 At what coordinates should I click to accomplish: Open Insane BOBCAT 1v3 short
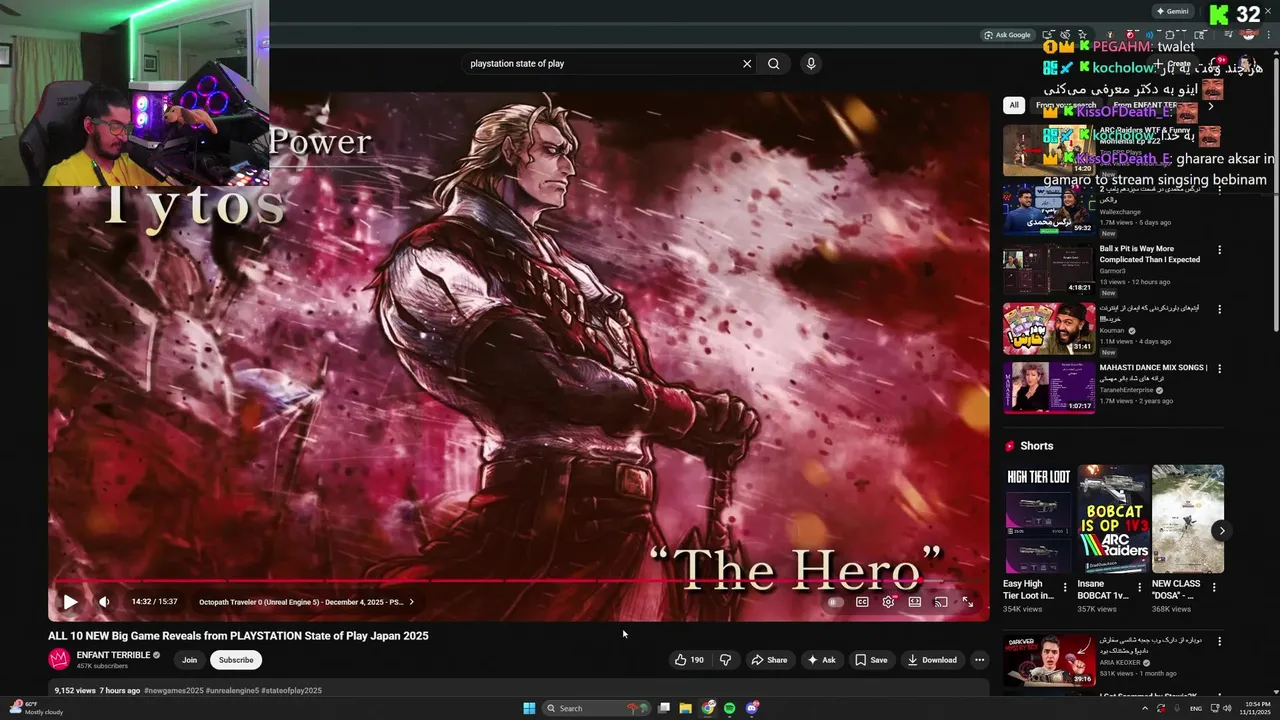coord(1113,519)
